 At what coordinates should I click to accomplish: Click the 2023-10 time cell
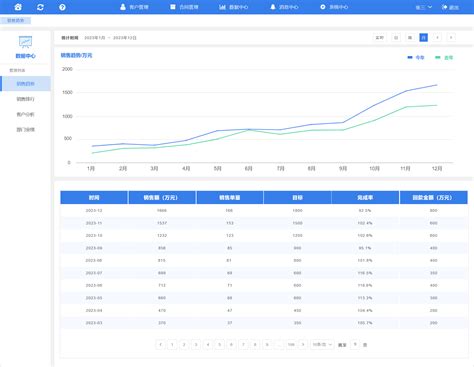pyautogui.click(x=94, y=235)
